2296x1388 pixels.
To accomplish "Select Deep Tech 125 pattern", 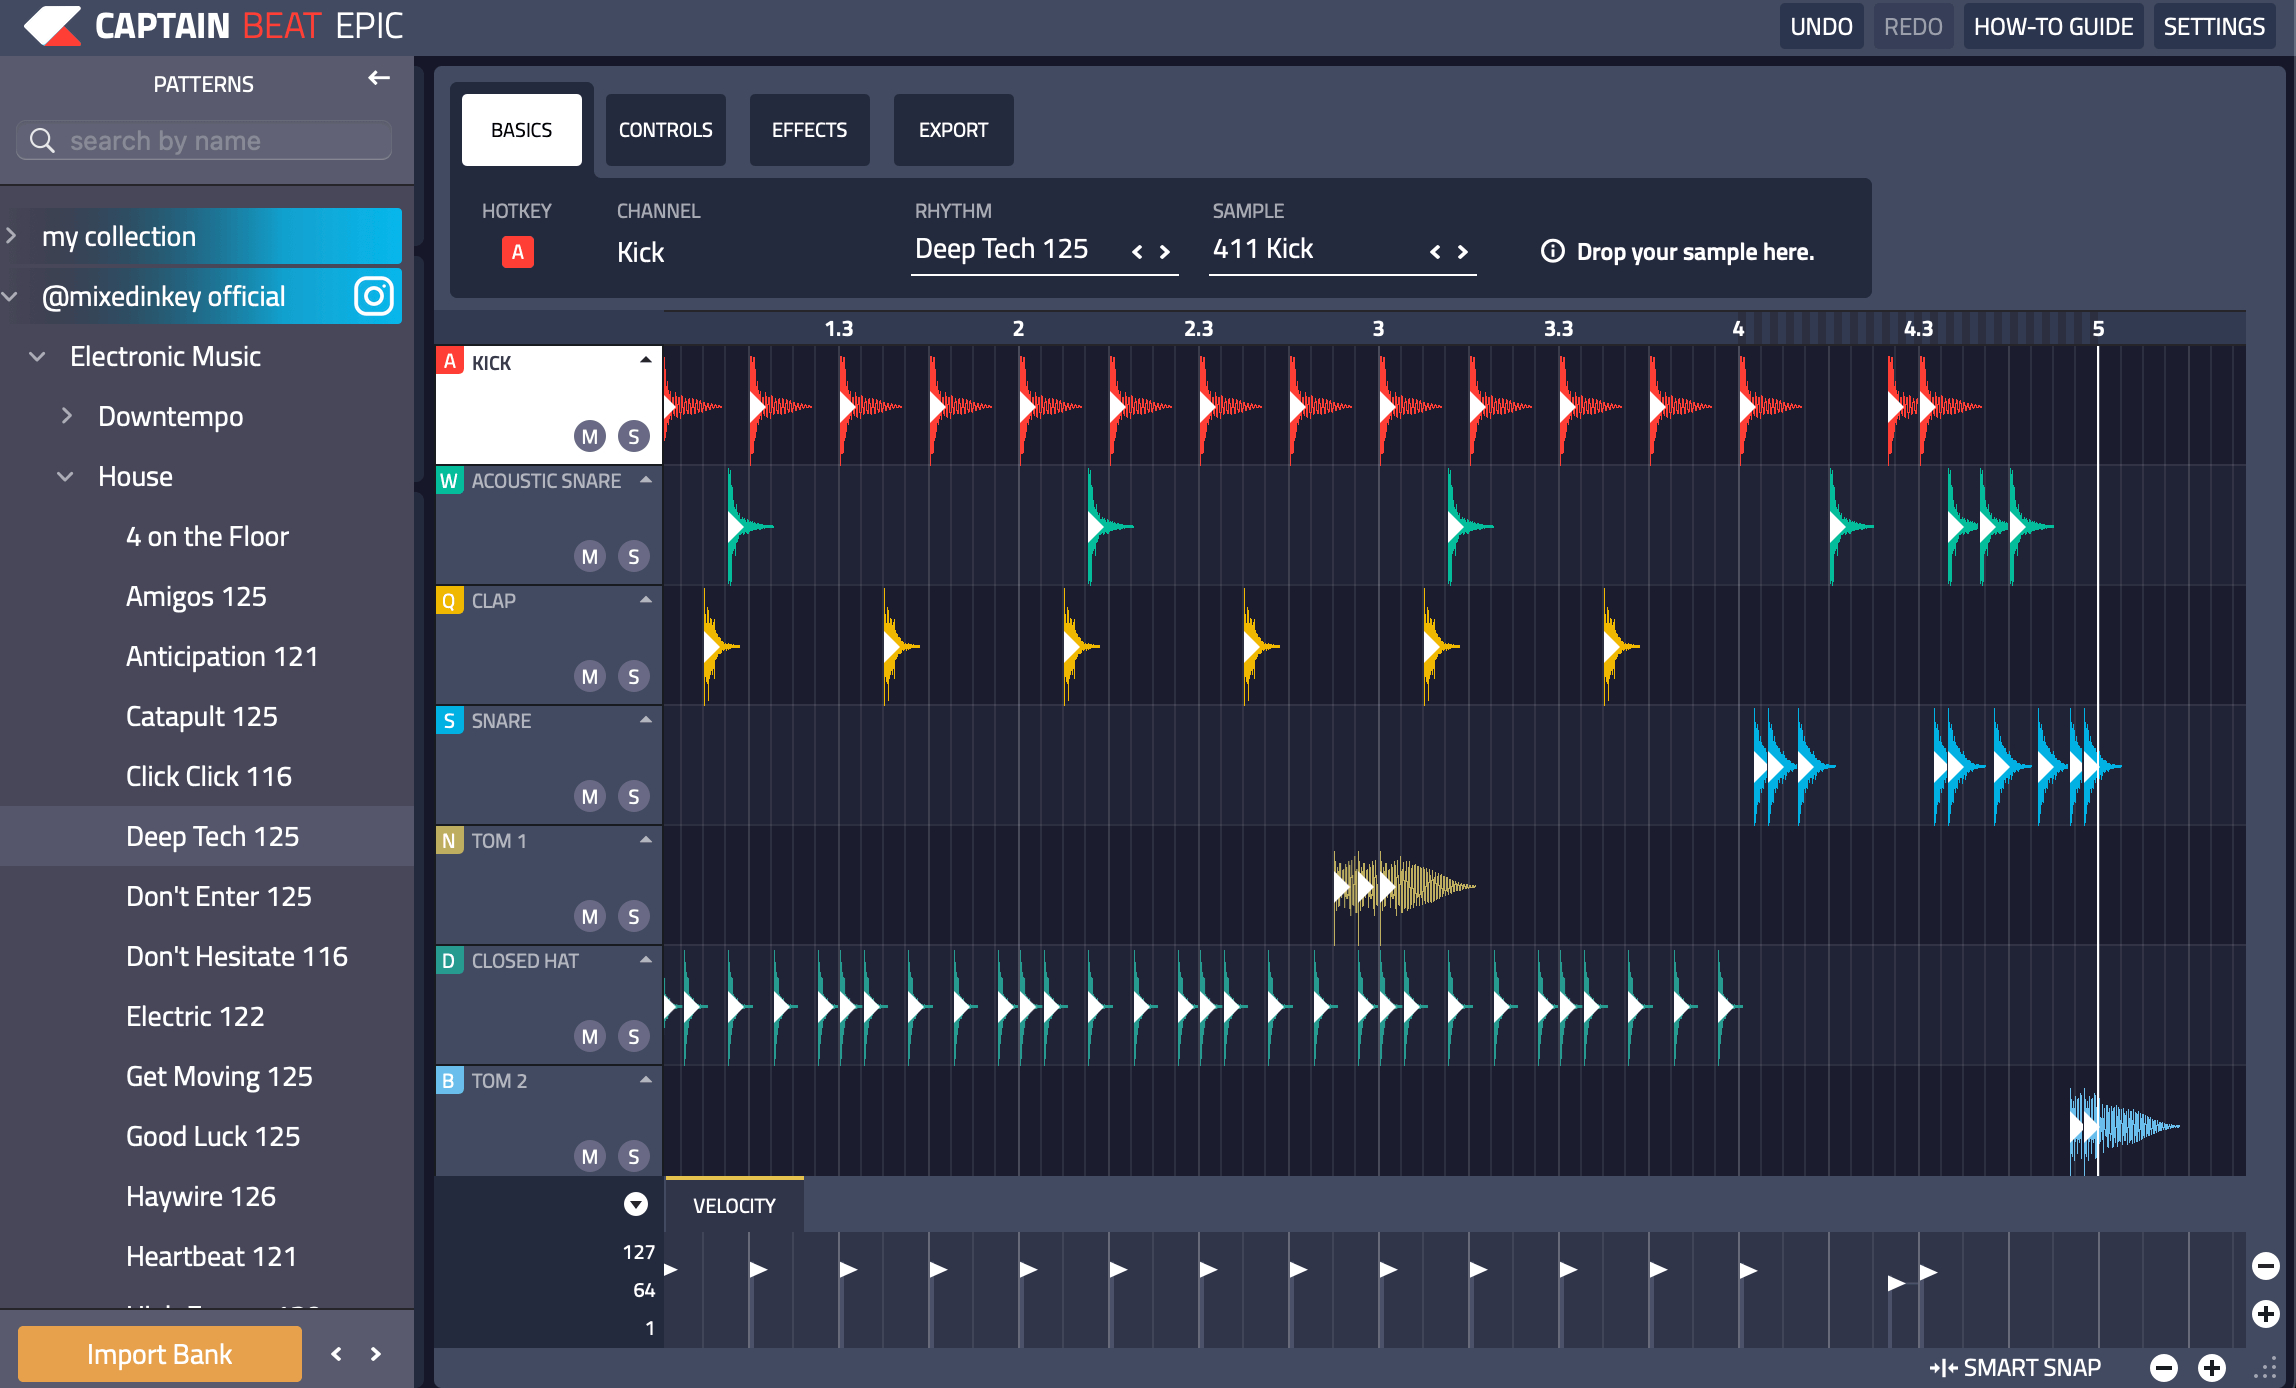I will coord(207,836).
